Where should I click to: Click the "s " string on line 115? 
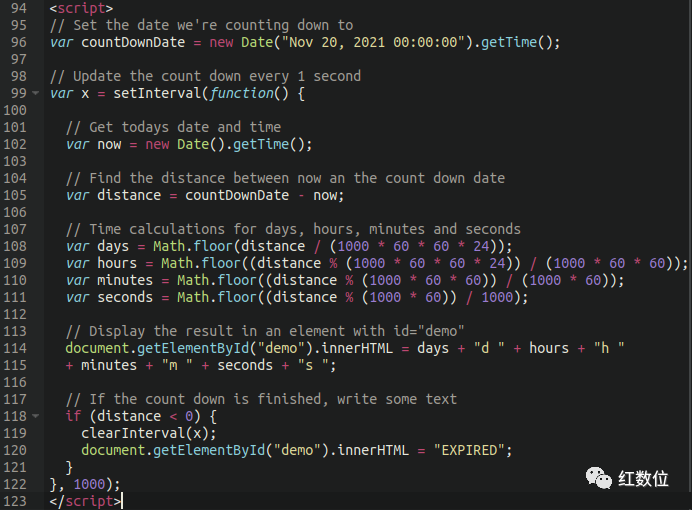coord(313,365)
